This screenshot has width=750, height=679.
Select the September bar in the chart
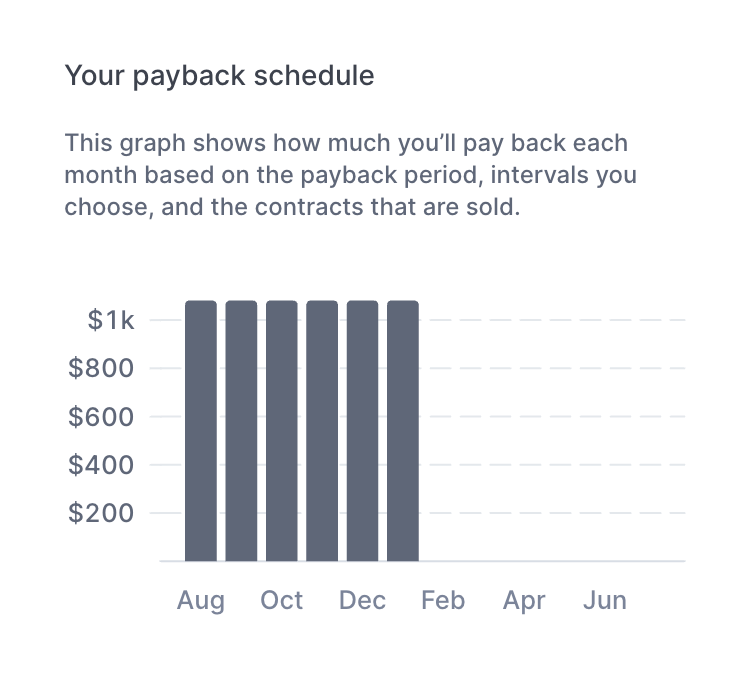pos(241,430)
